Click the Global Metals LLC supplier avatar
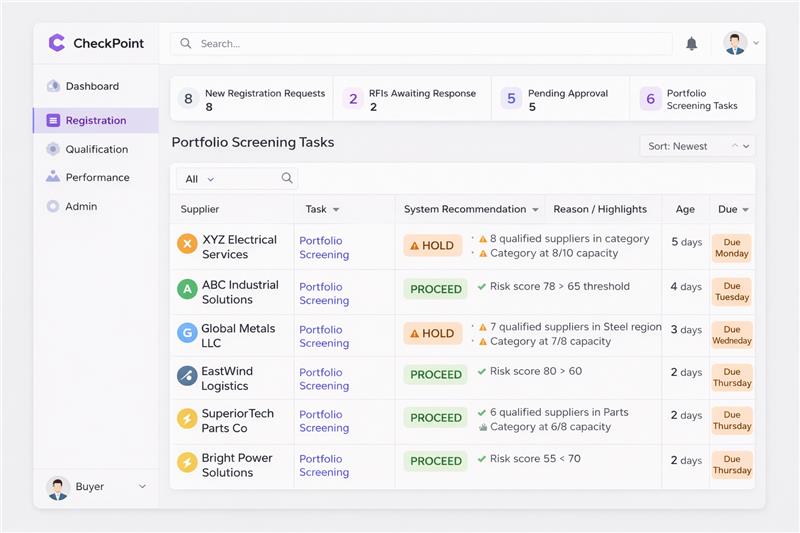The image size is (800, 533). click(187, 333)
